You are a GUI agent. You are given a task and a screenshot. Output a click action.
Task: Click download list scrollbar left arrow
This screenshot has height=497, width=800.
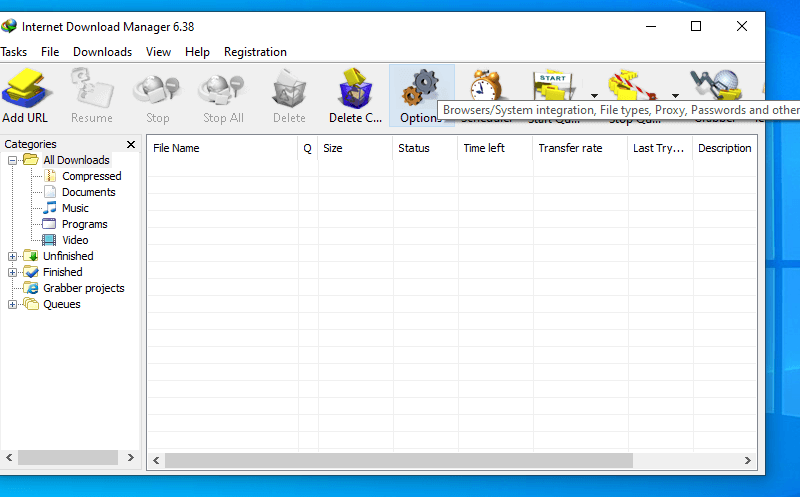coord(156,461)
